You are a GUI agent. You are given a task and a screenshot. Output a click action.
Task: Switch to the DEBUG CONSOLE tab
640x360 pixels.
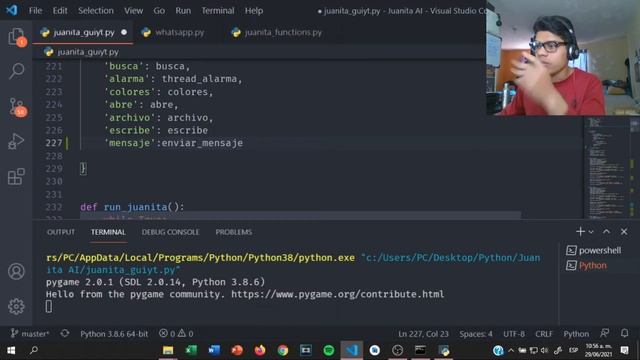(170, 232)
